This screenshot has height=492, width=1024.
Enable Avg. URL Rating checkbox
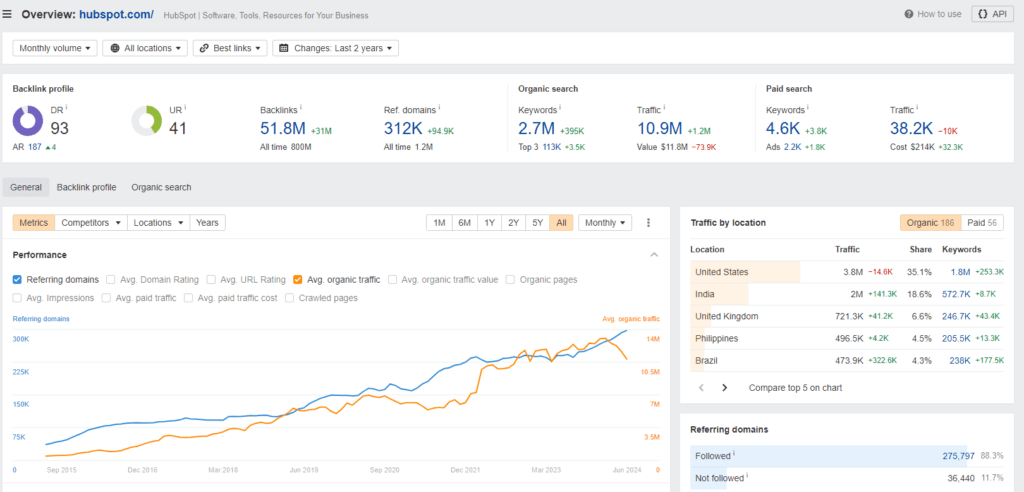tap(211, 280)
